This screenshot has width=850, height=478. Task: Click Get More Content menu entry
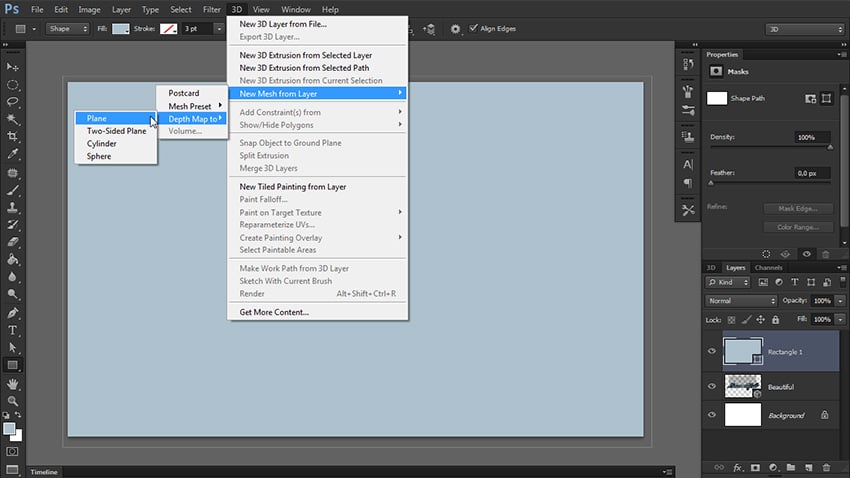(274, 312)
